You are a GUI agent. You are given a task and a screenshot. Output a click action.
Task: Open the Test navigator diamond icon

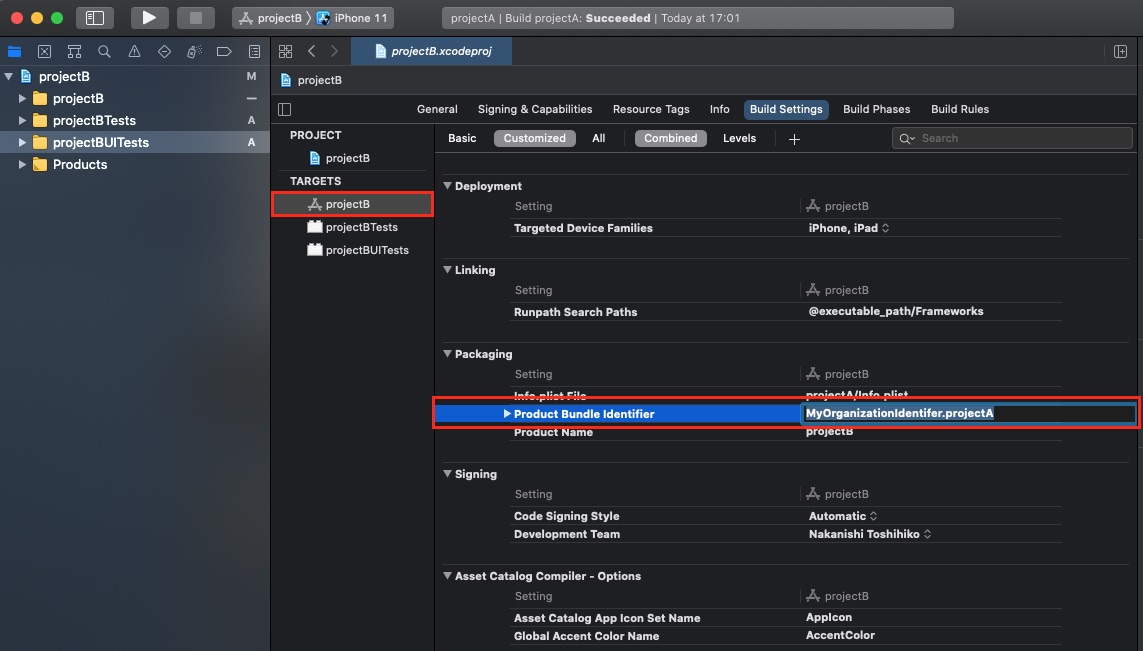pos(164,51)
